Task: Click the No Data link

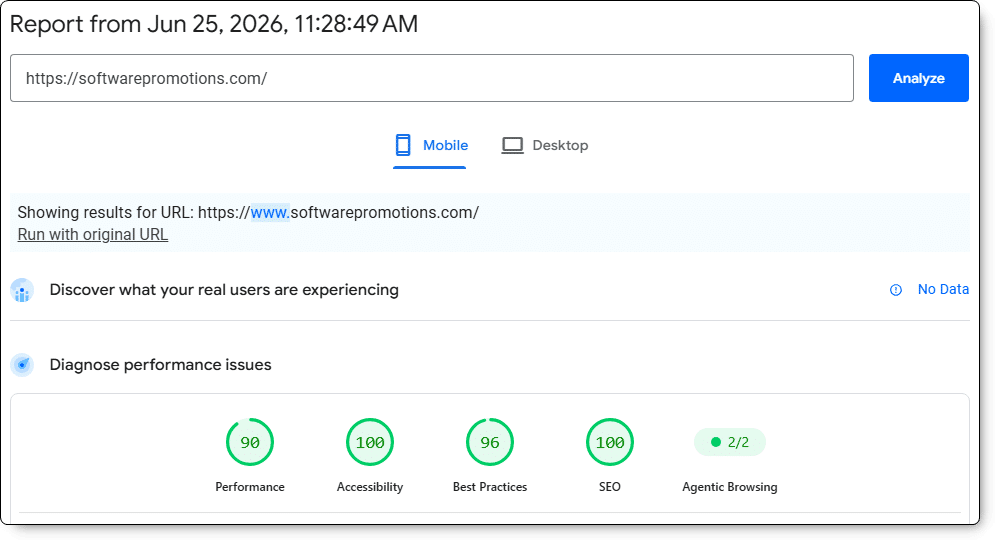Action: (x=943, y=289)
